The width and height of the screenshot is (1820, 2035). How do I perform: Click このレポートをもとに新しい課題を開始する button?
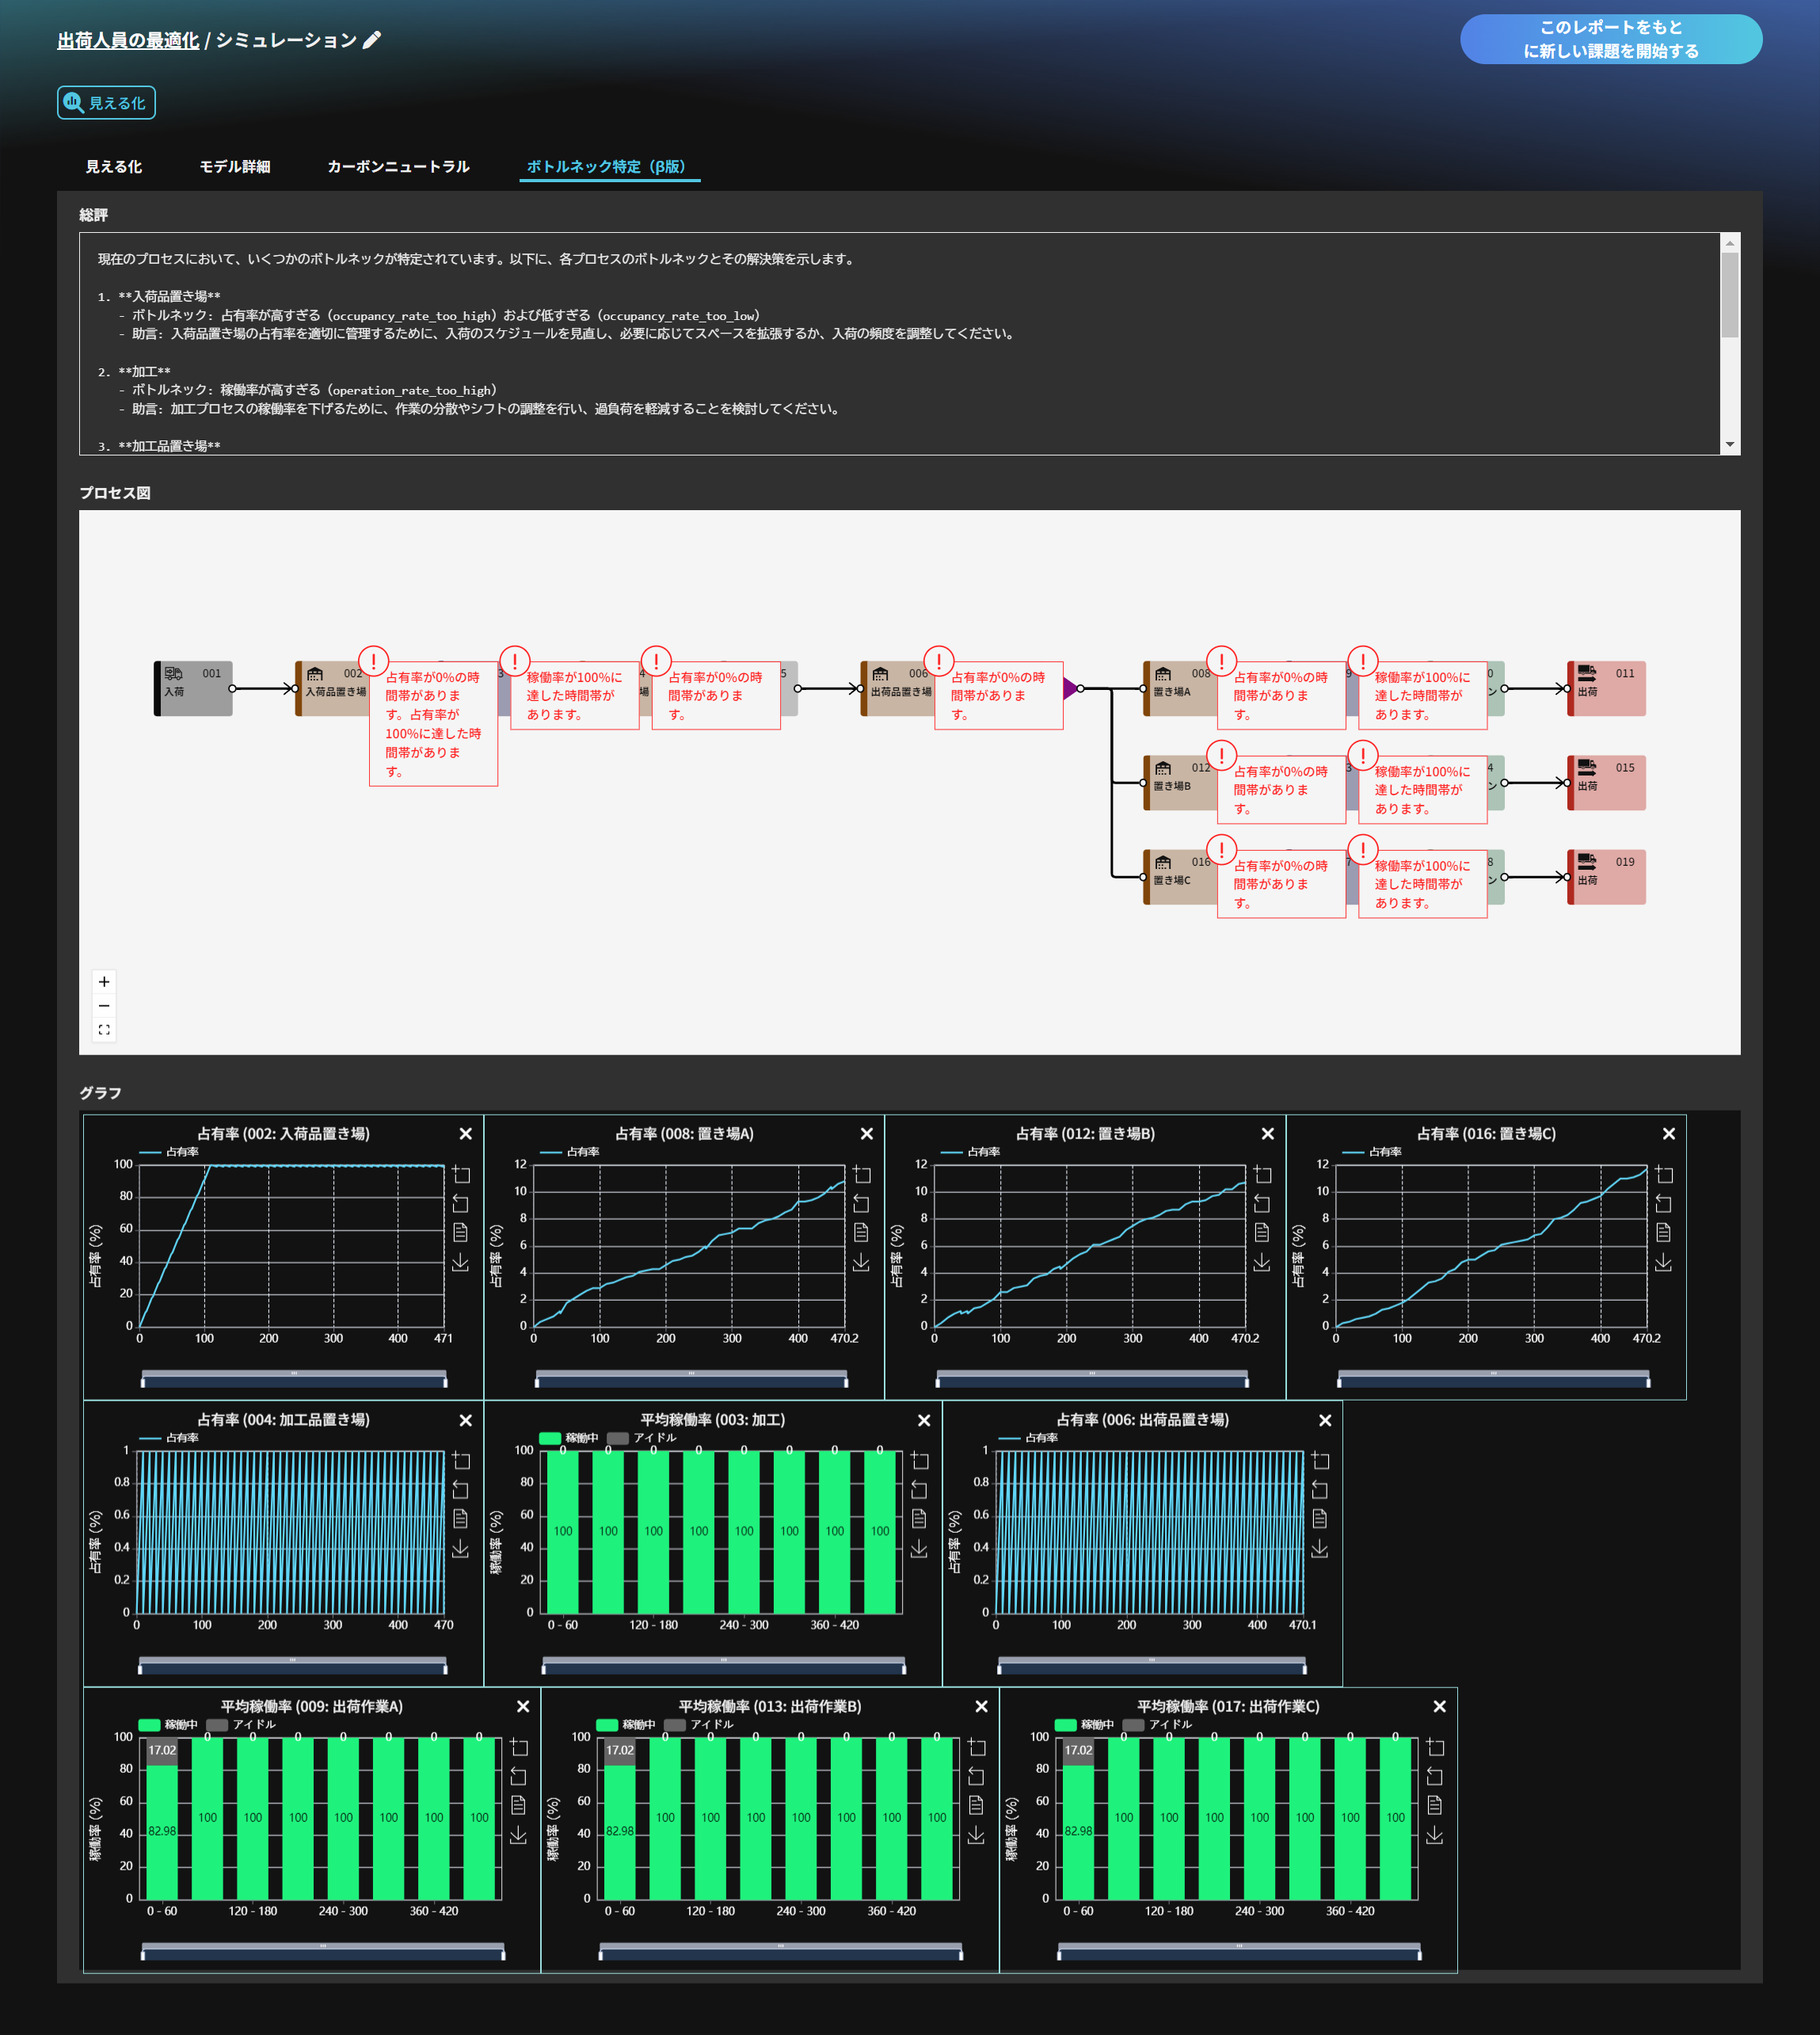(1610, 39)
